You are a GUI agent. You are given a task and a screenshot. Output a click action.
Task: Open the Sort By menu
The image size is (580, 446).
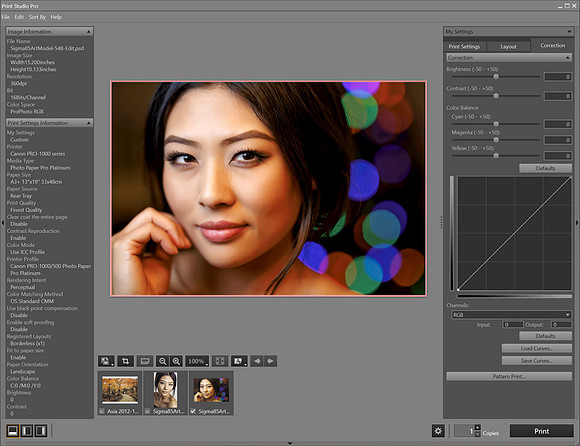coord(37,17)
